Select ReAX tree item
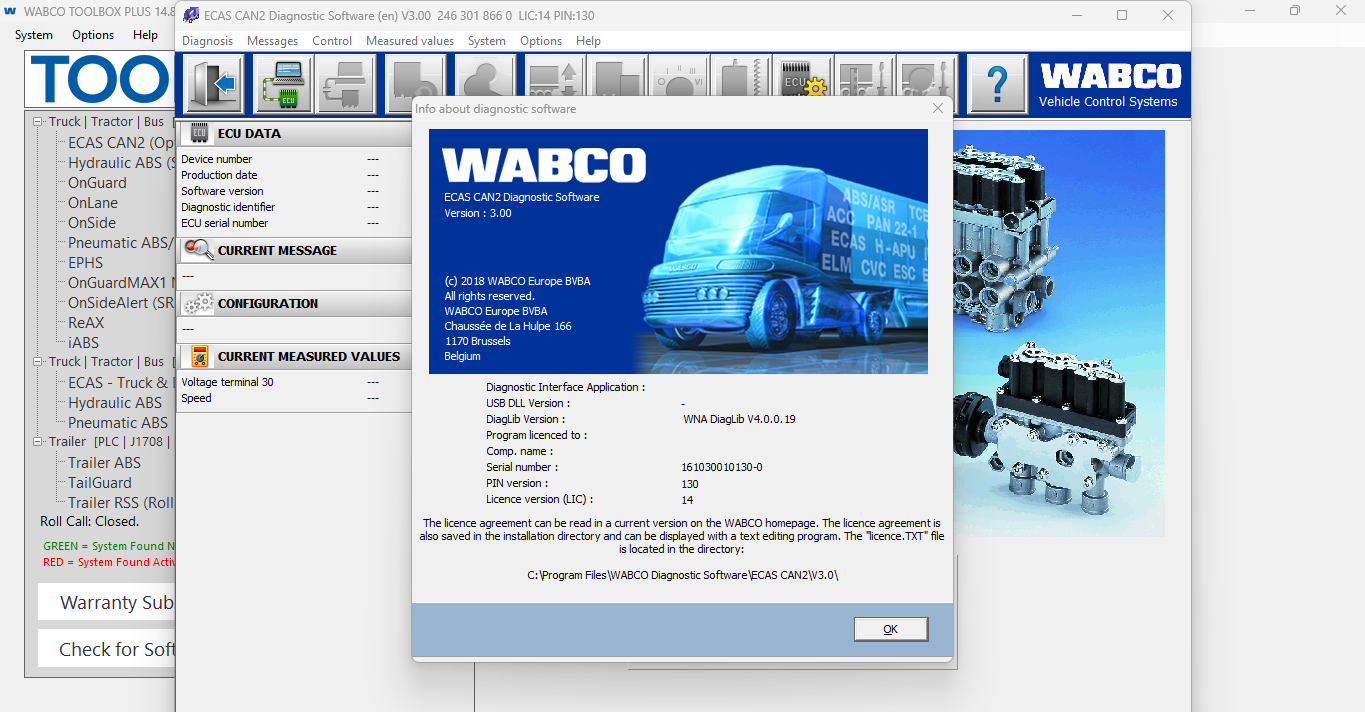The image size is (1365, 712). point(86,323)
